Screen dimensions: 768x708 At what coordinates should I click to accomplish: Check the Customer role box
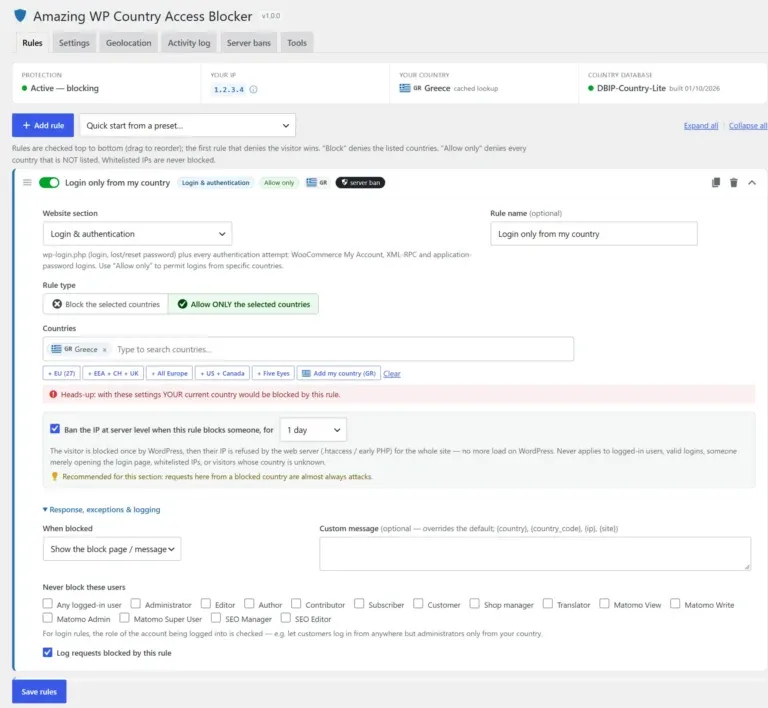pyautogui.click(x=418, y=603)
